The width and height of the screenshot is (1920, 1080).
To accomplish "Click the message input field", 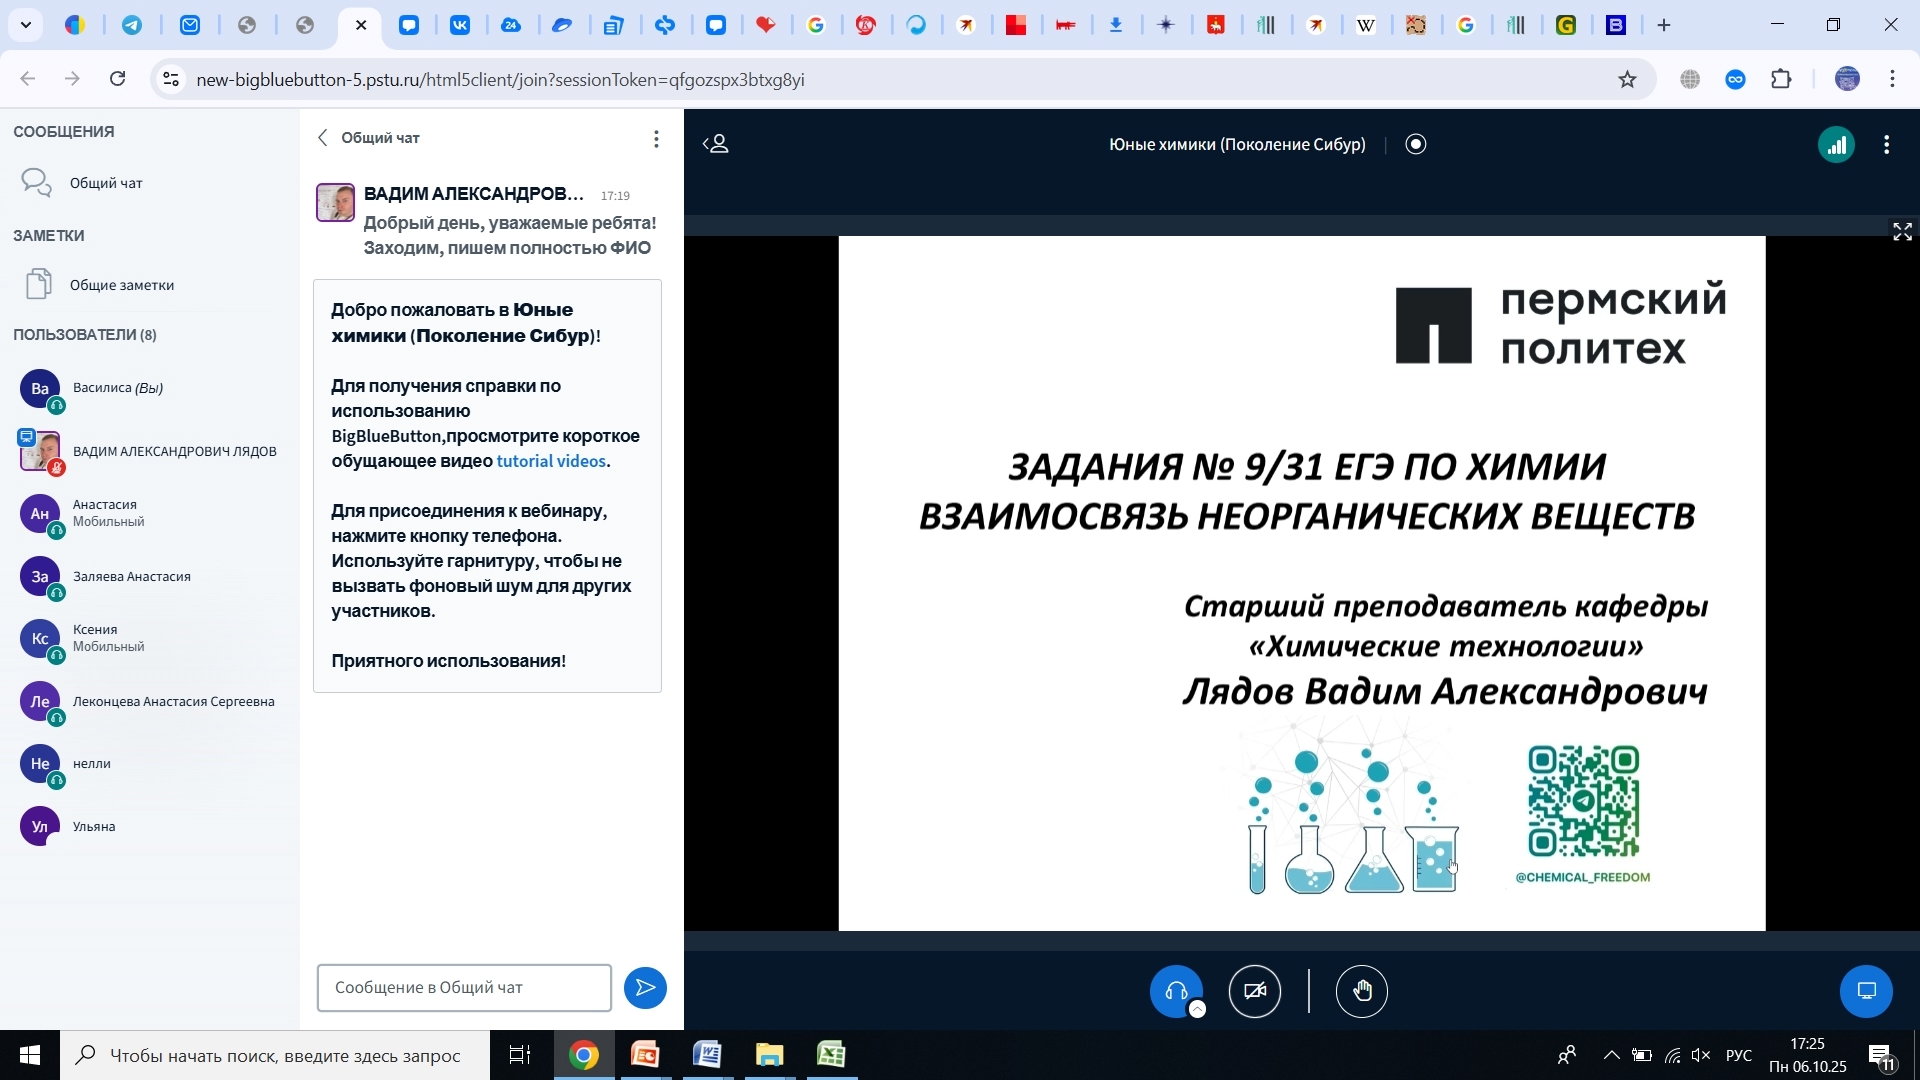I will point(464,988).
